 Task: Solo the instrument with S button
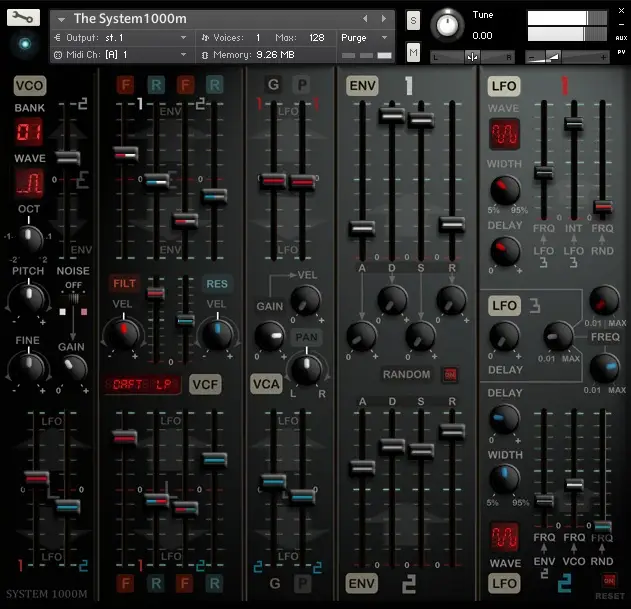[413, 21]
